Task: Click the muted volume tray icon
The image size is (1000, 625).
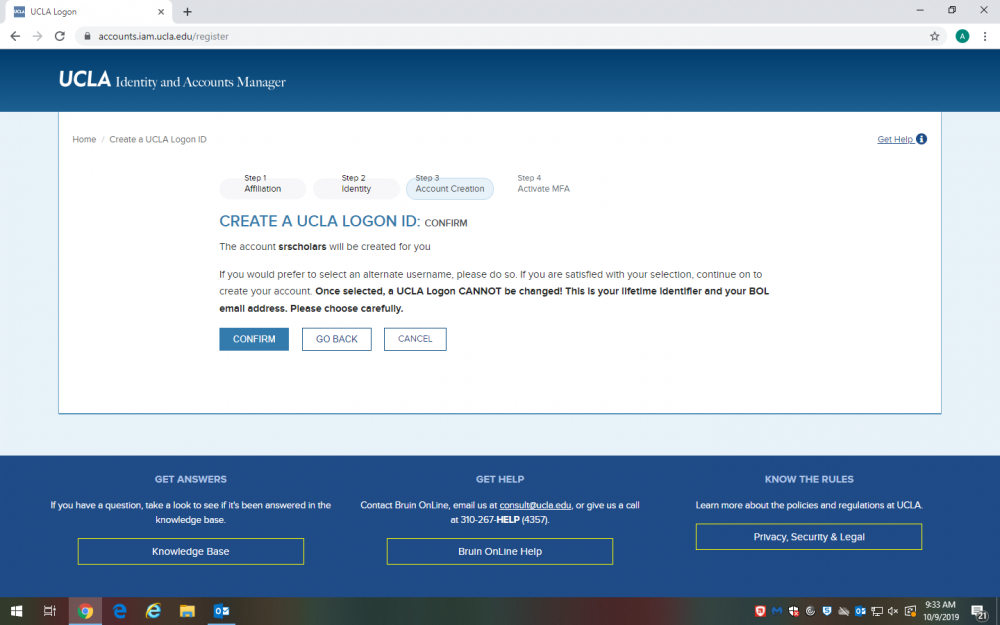Action: click(893, 611)
